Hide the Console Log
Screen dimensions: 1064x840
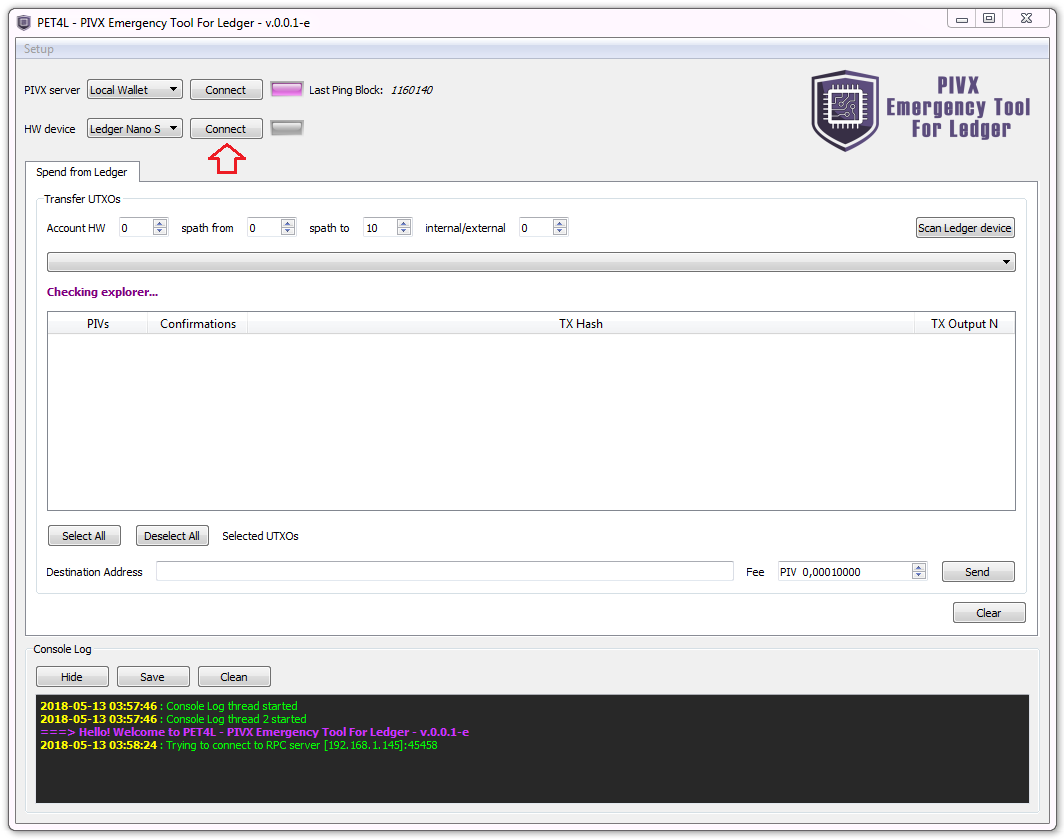[x=72, y=676]
